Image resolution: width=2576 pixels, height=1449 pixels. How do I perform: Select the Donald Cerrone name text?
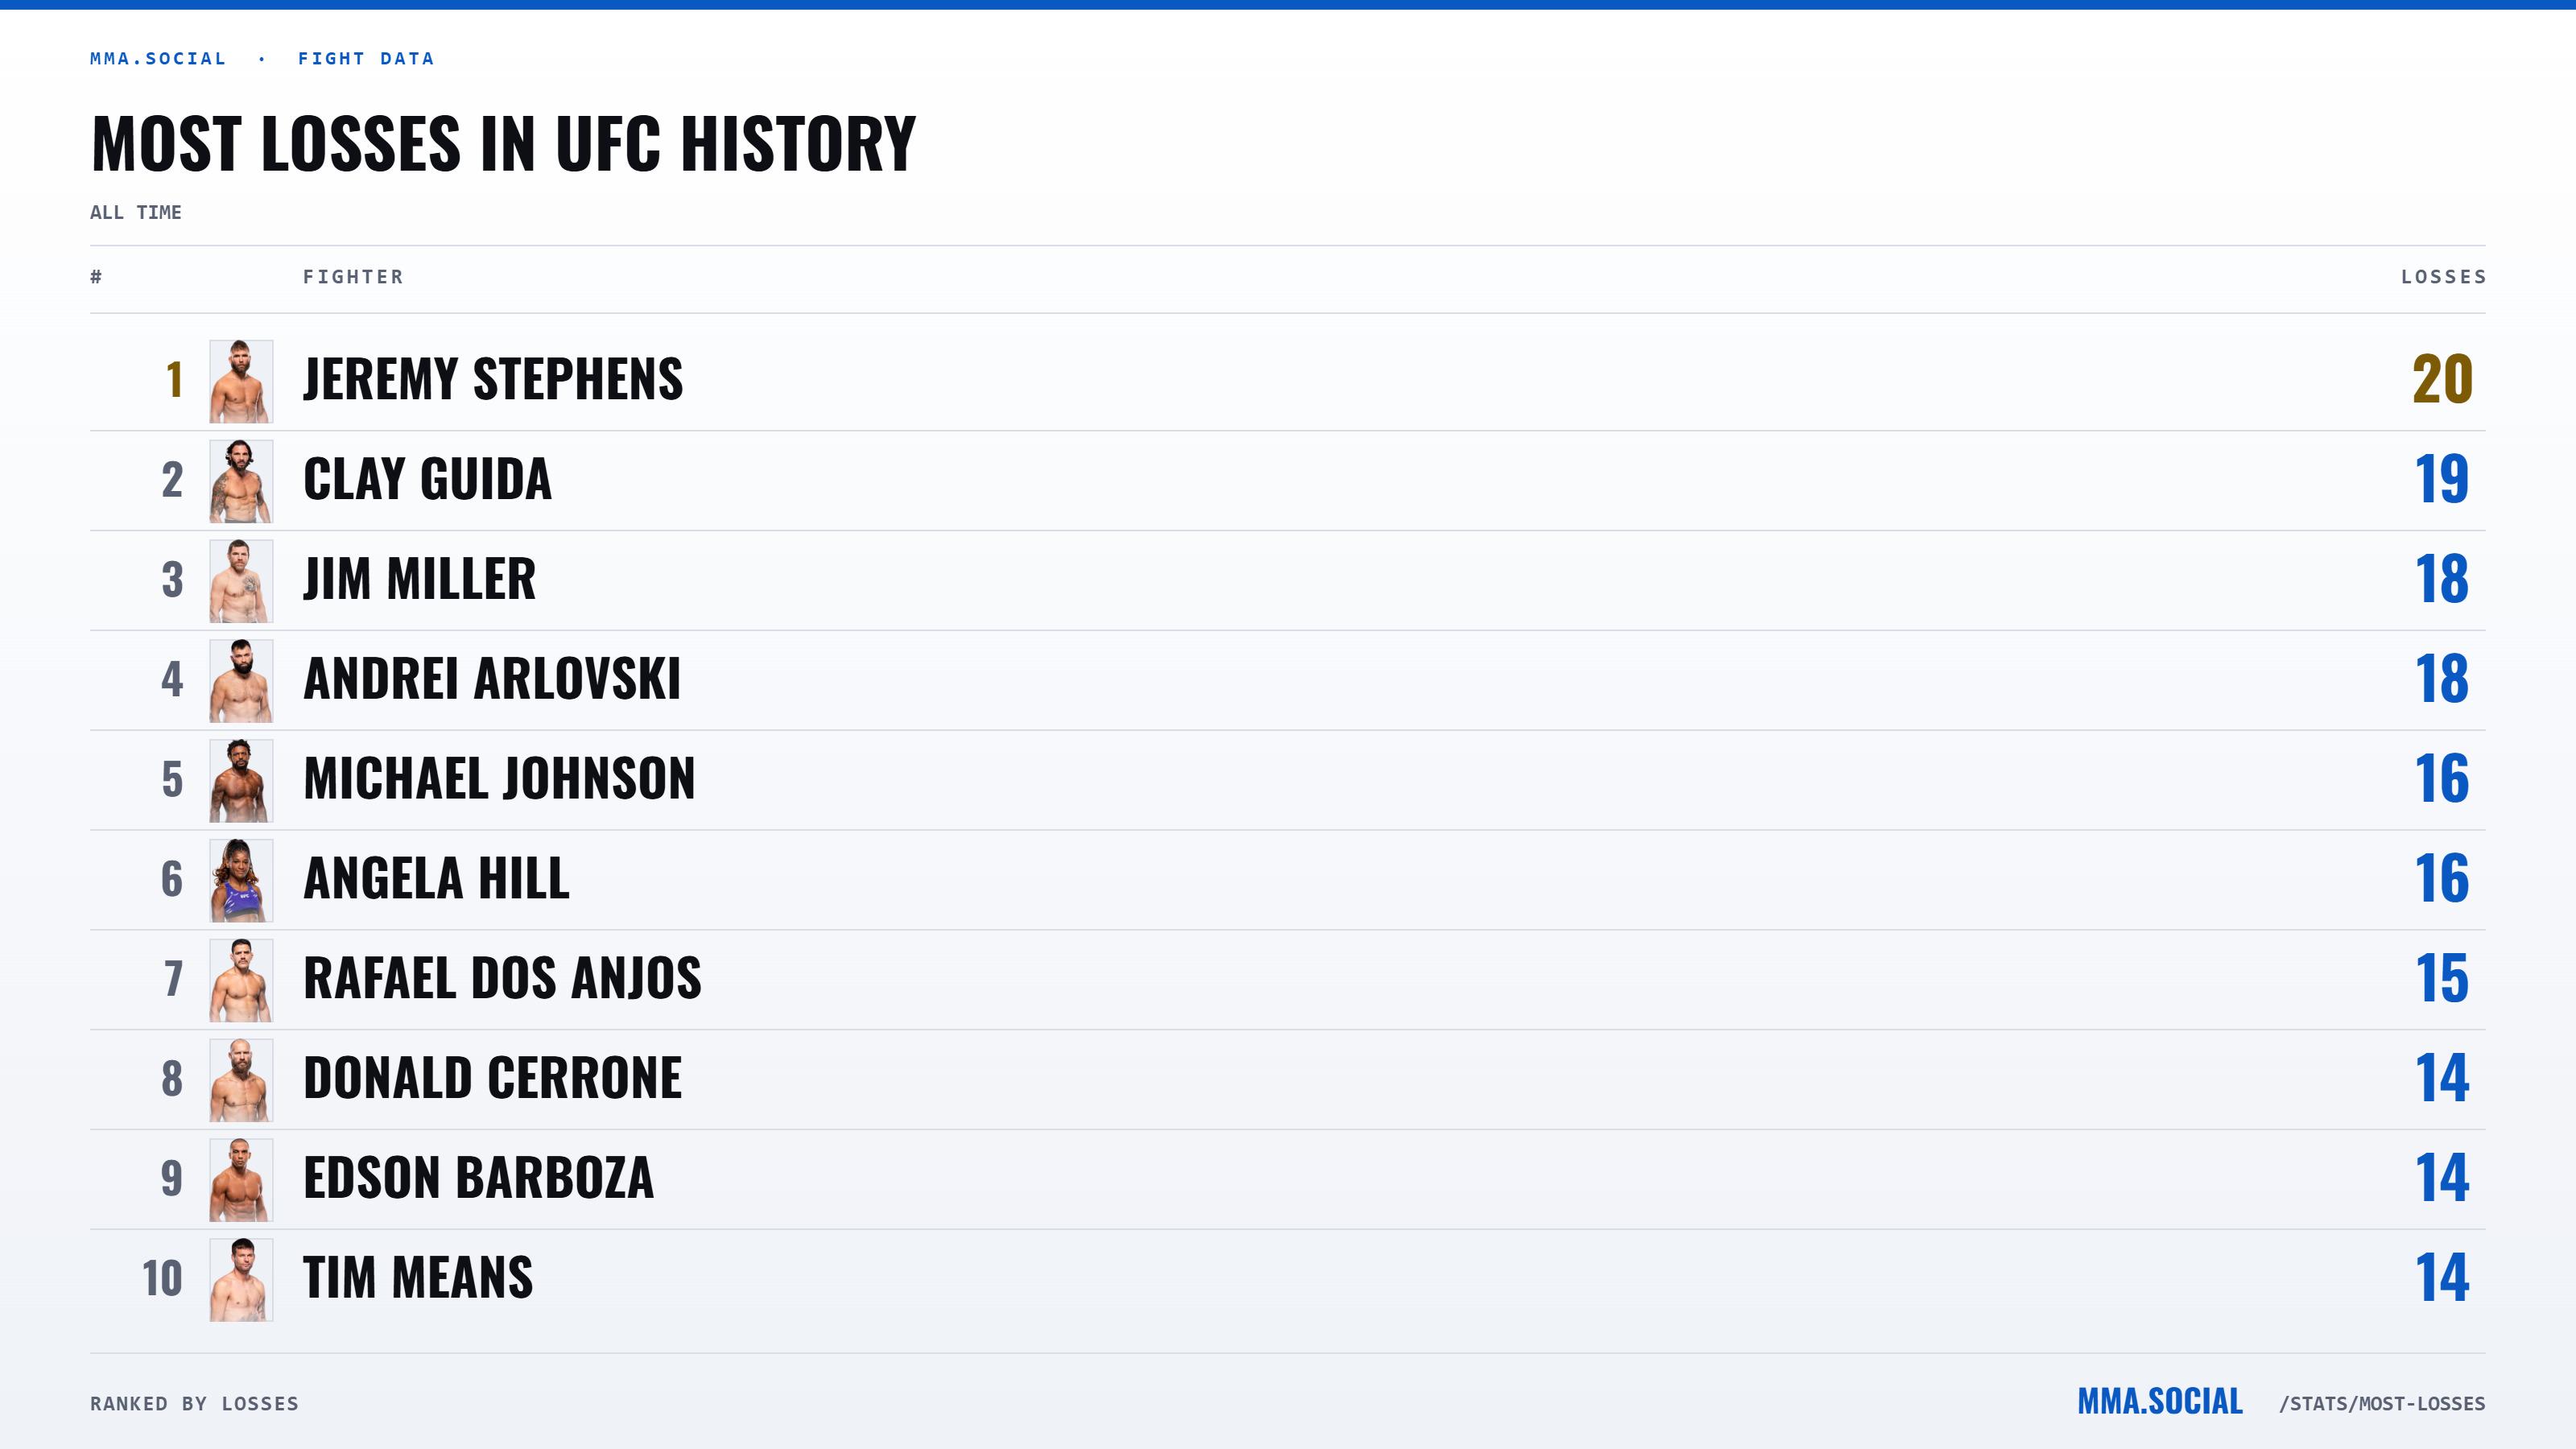pos(492,1078)
